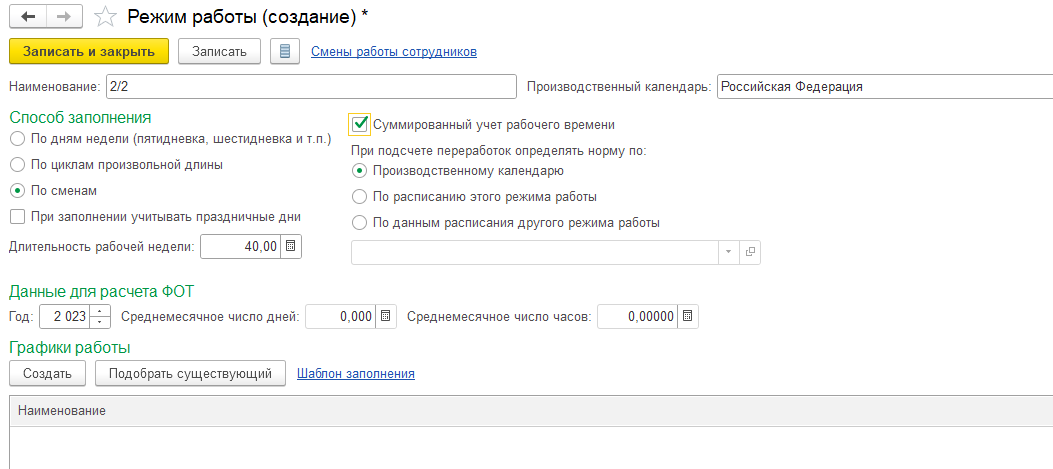This screenshot has height=469, width=1053.
Task: Open Смены работы сотрудников link
Action: [394, 52]
